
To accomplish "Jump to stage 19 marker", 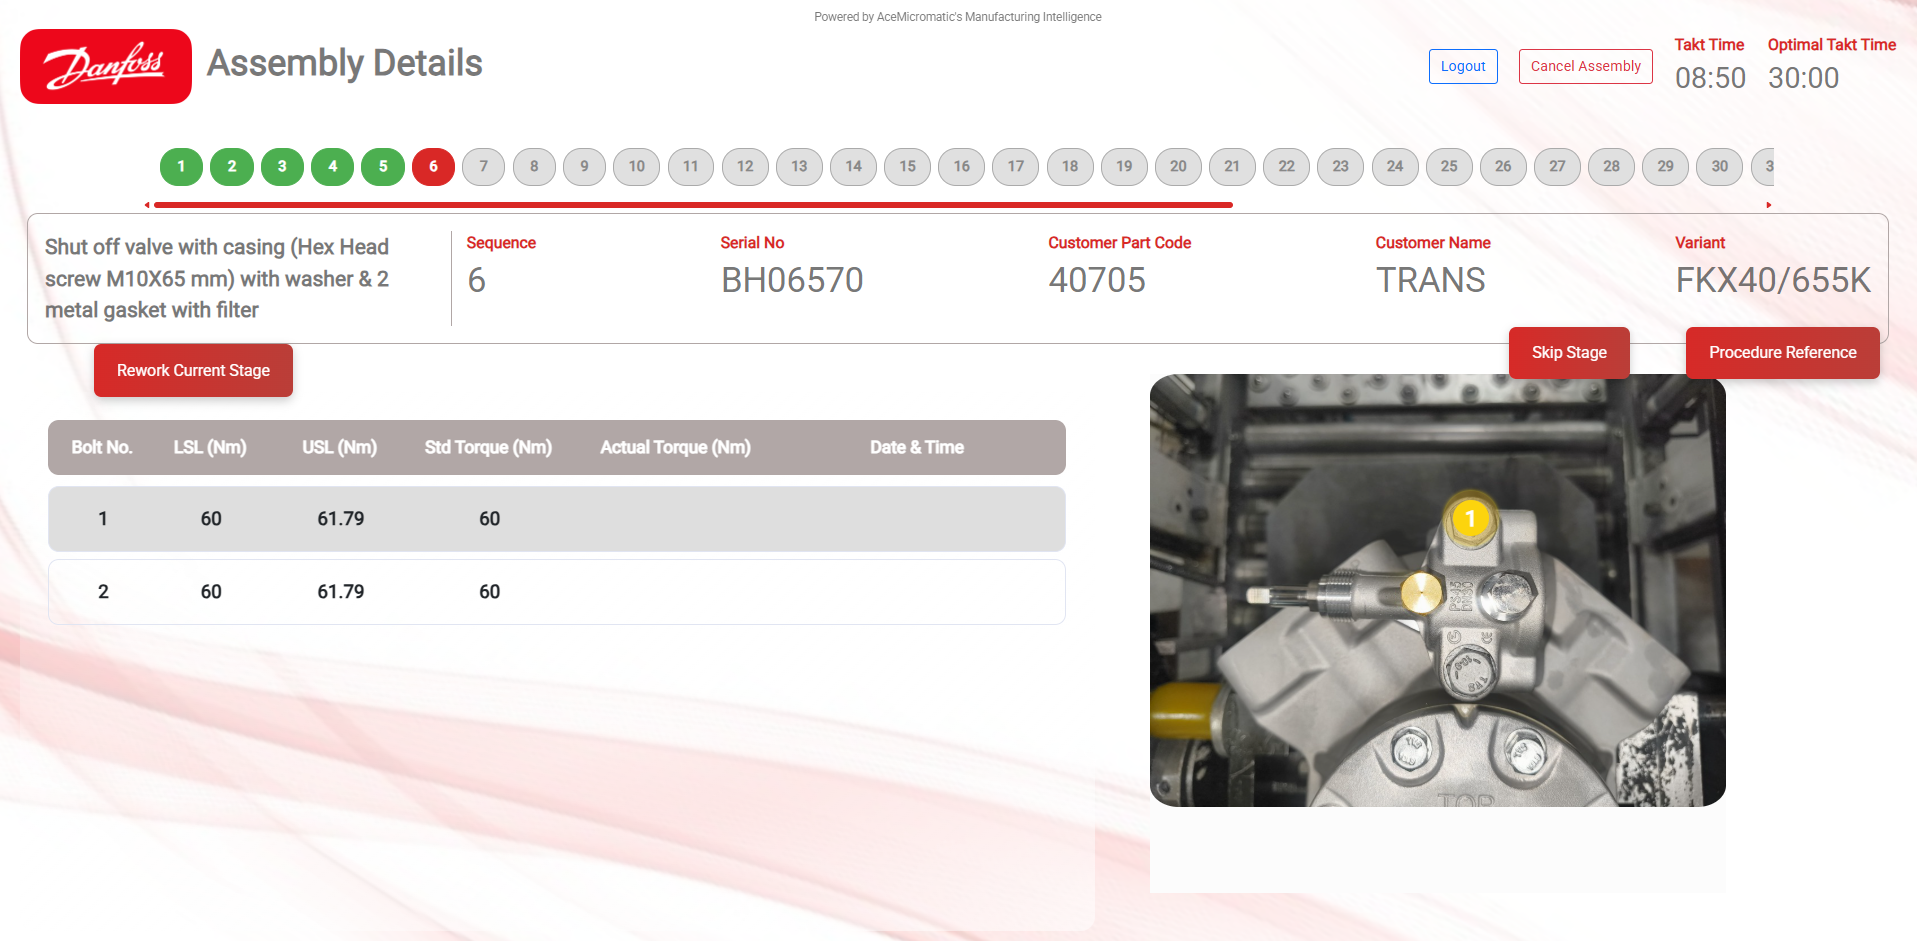I will pyautogui.click(x=1124, y=167).
